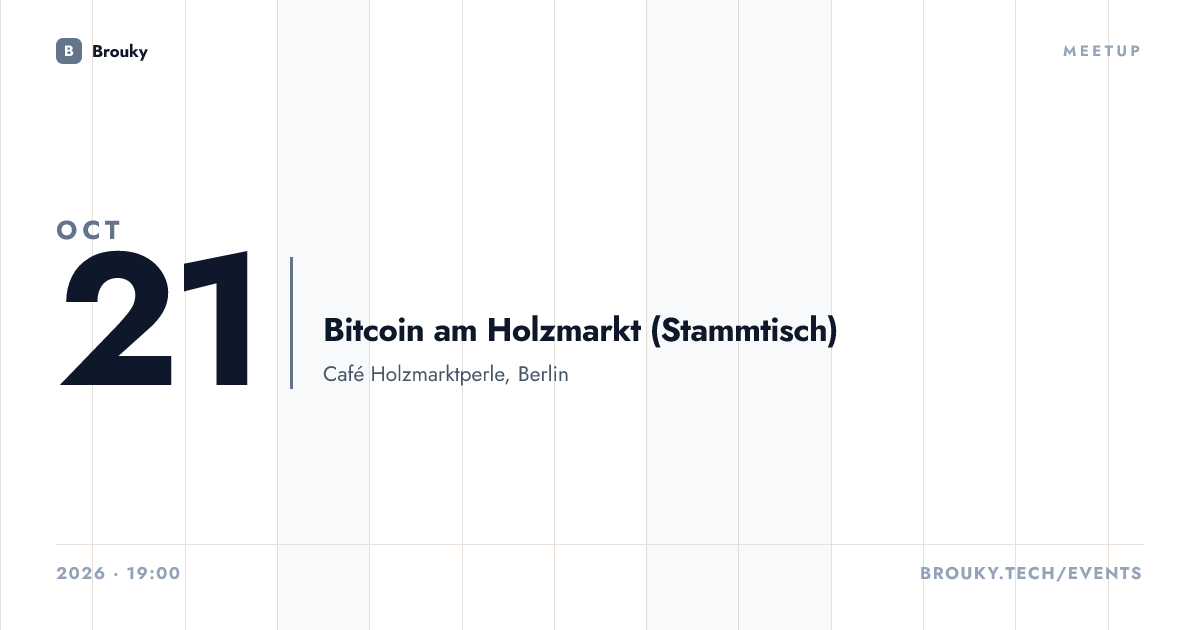Open the Bitcoin am Holzmarkt event title
The height and width of the screenshot is (630, 1200).
580,330
